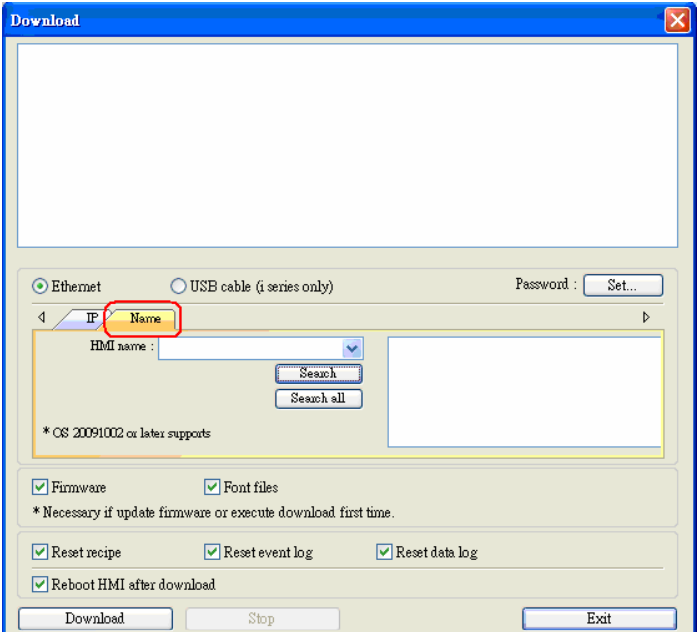Click inside the download log message area

348,145
